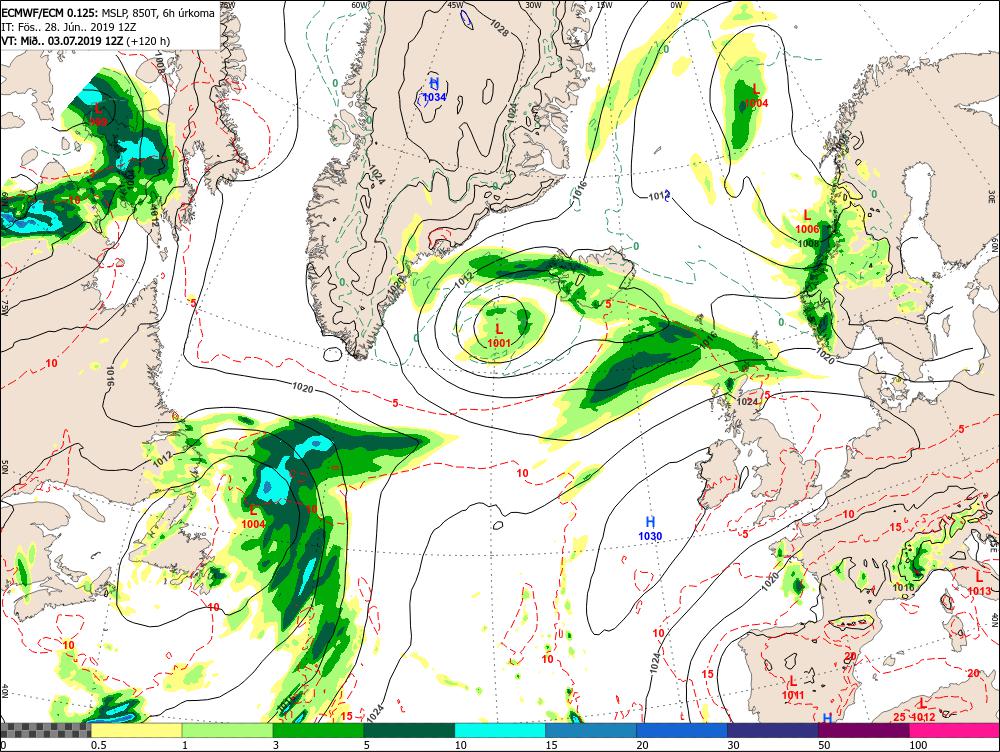Screen dimensions: 1000x752
Task: Click the L 1012 low over North Africa
Action: coord(923,710)
